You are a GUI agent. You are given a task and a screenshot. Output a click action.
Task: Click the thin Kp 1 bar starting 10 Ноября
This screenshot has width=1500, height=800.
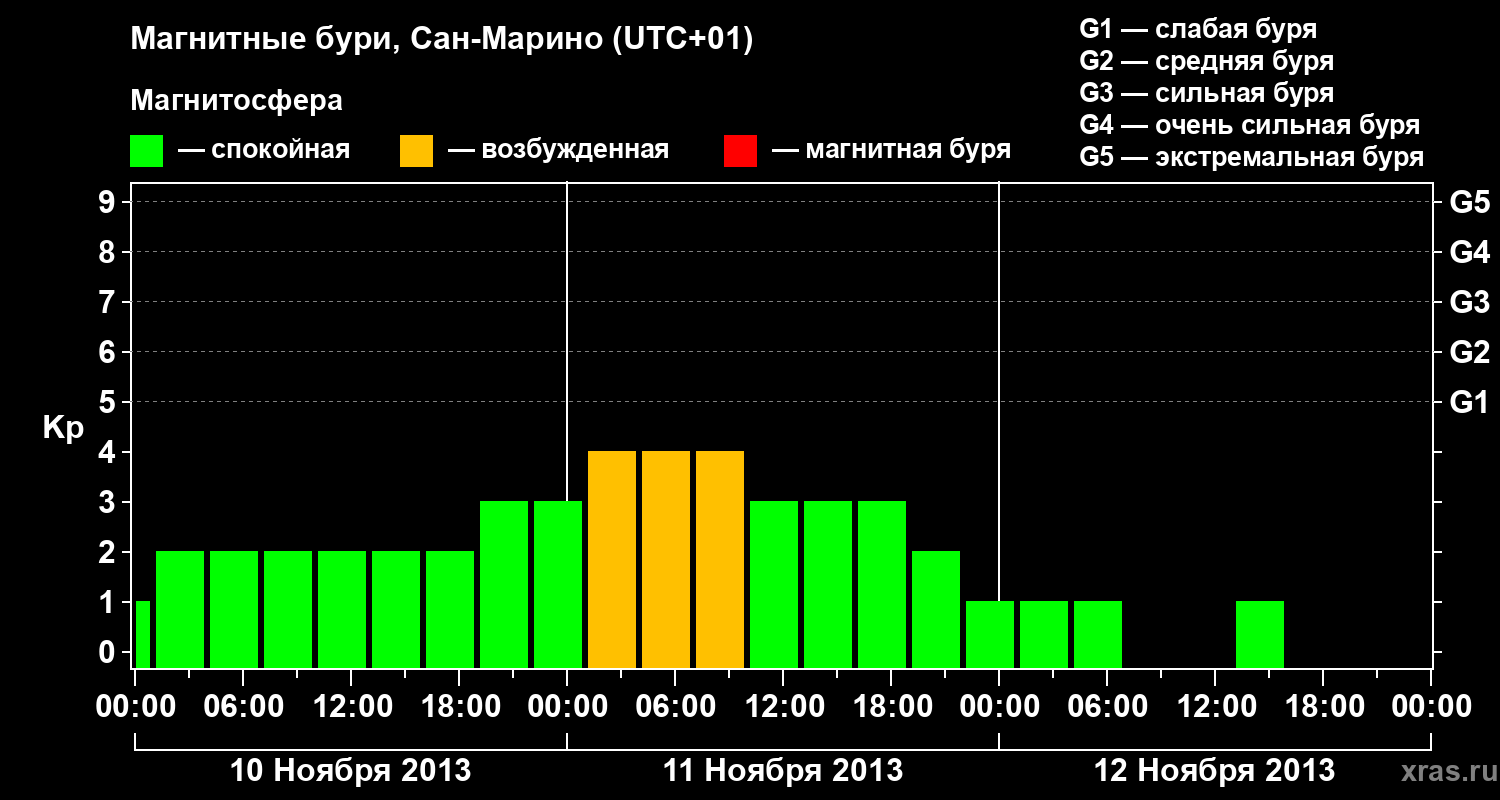click(142, 634)
